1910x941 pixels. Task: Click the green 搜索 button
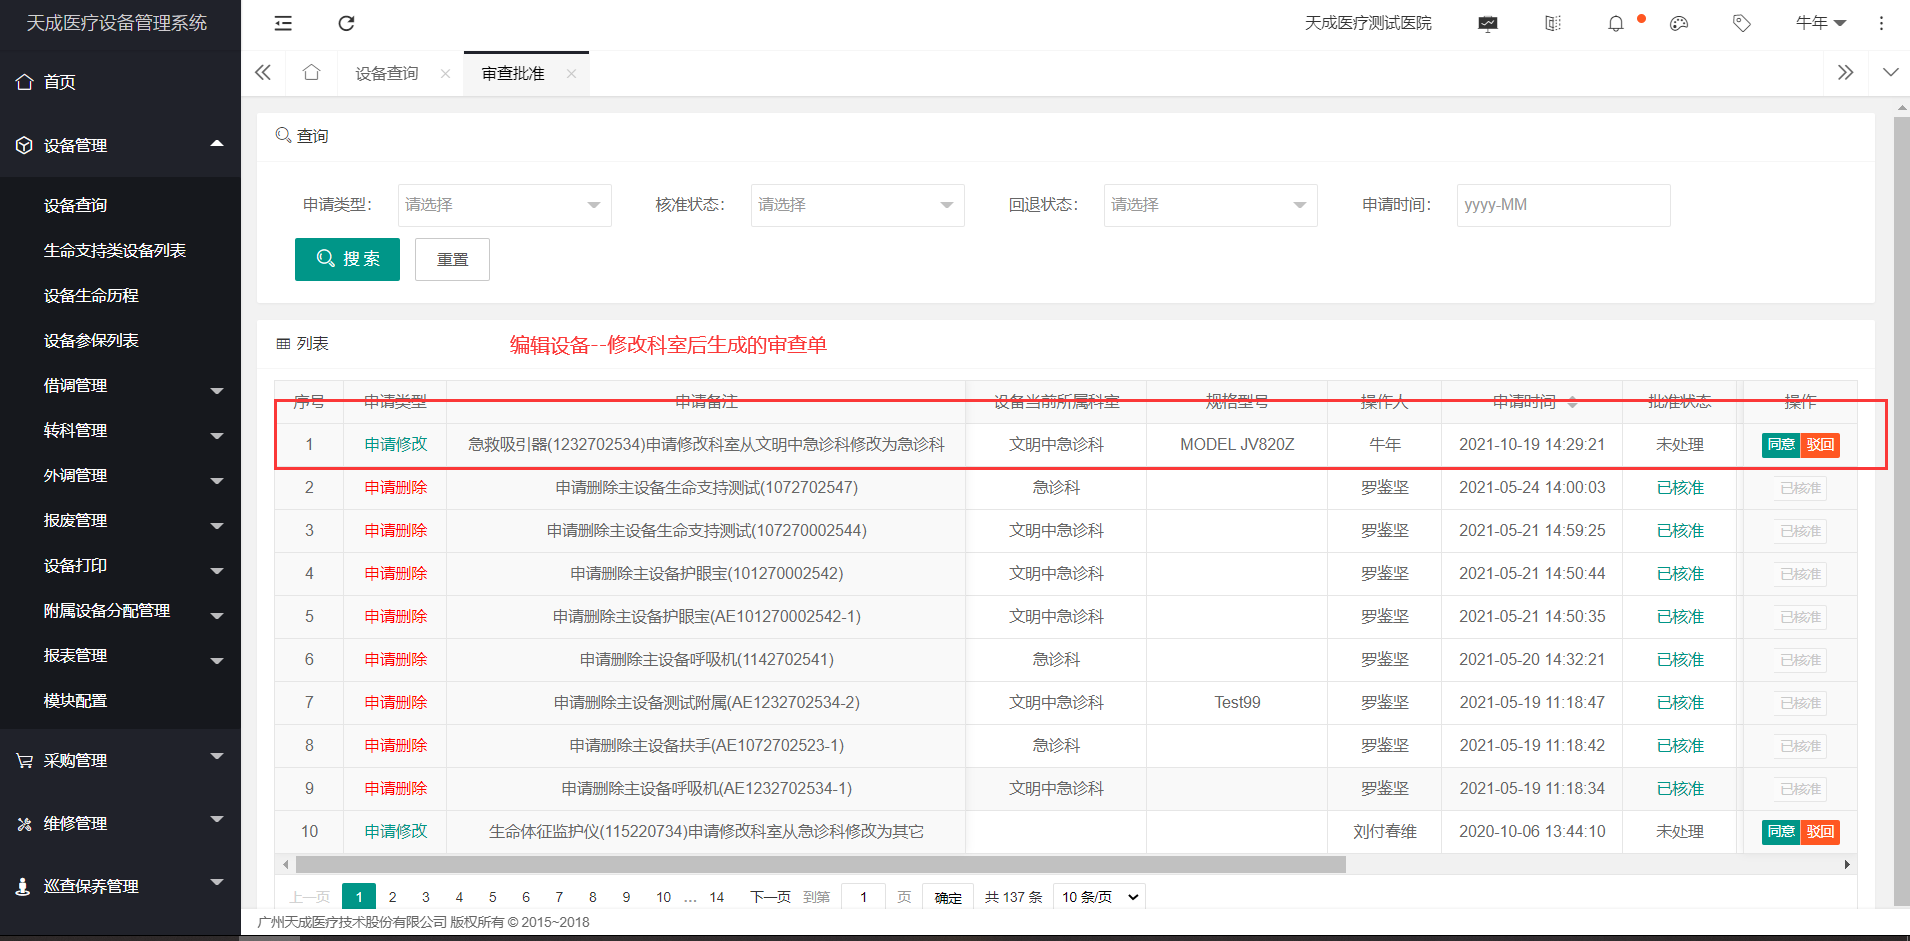(x=347, y=259)
